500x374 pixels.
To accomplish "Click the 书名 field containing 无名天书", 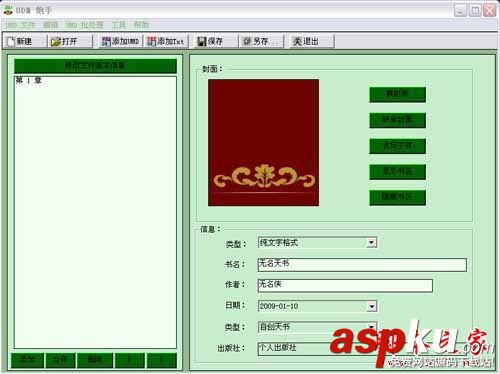I will coord(362,264).
